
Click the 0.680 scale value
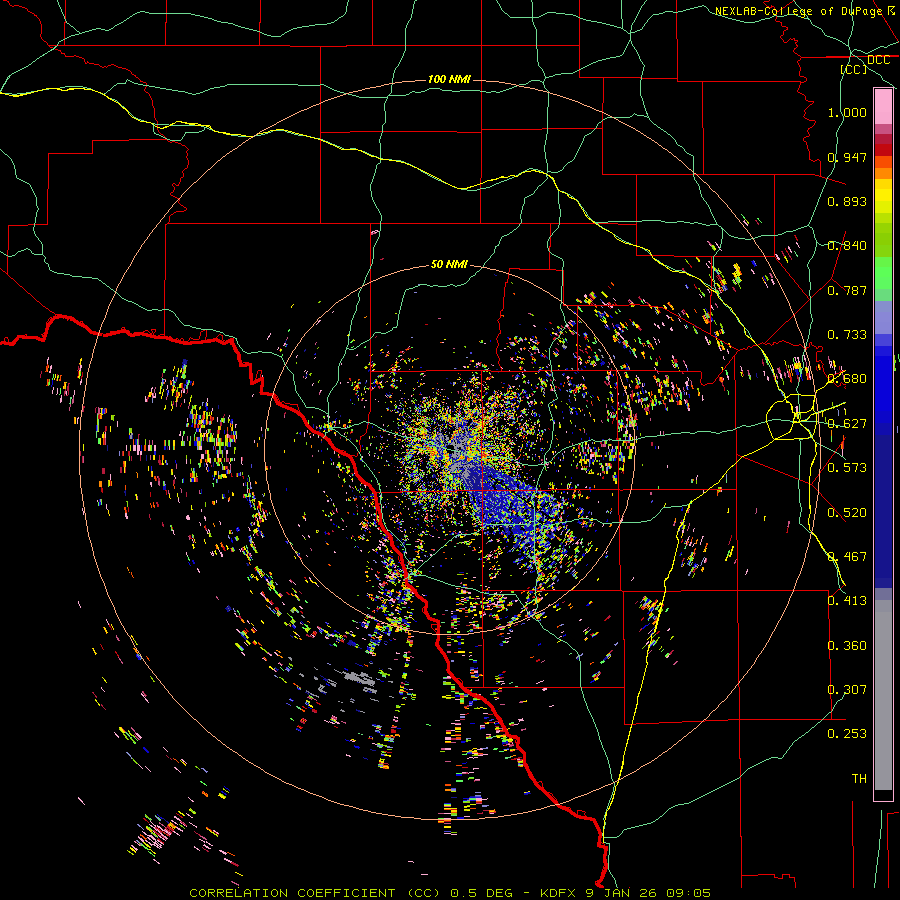tap(847, 379)
